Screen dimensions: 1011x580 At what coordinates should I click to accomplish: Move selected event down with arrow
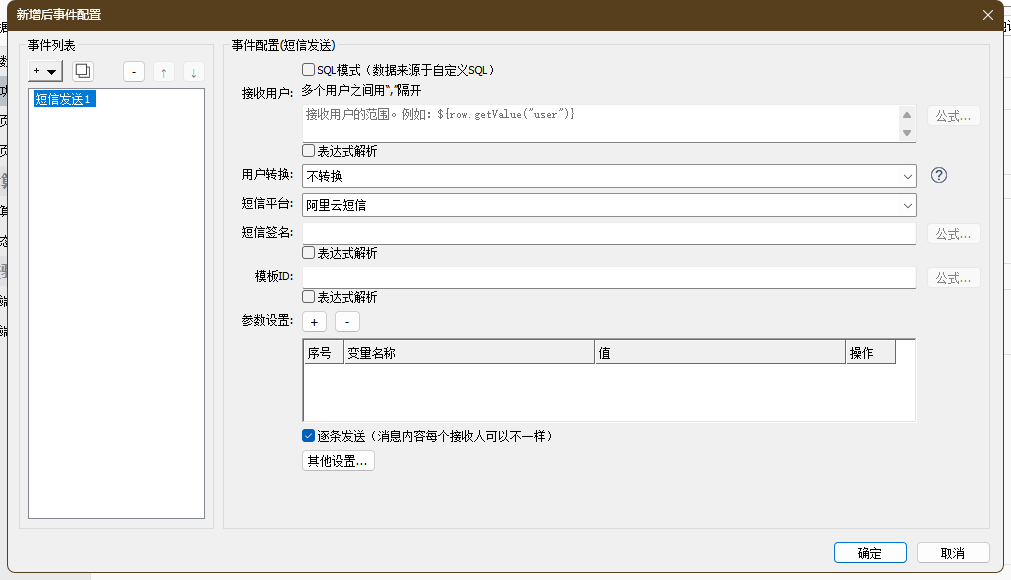coord(194,72)
